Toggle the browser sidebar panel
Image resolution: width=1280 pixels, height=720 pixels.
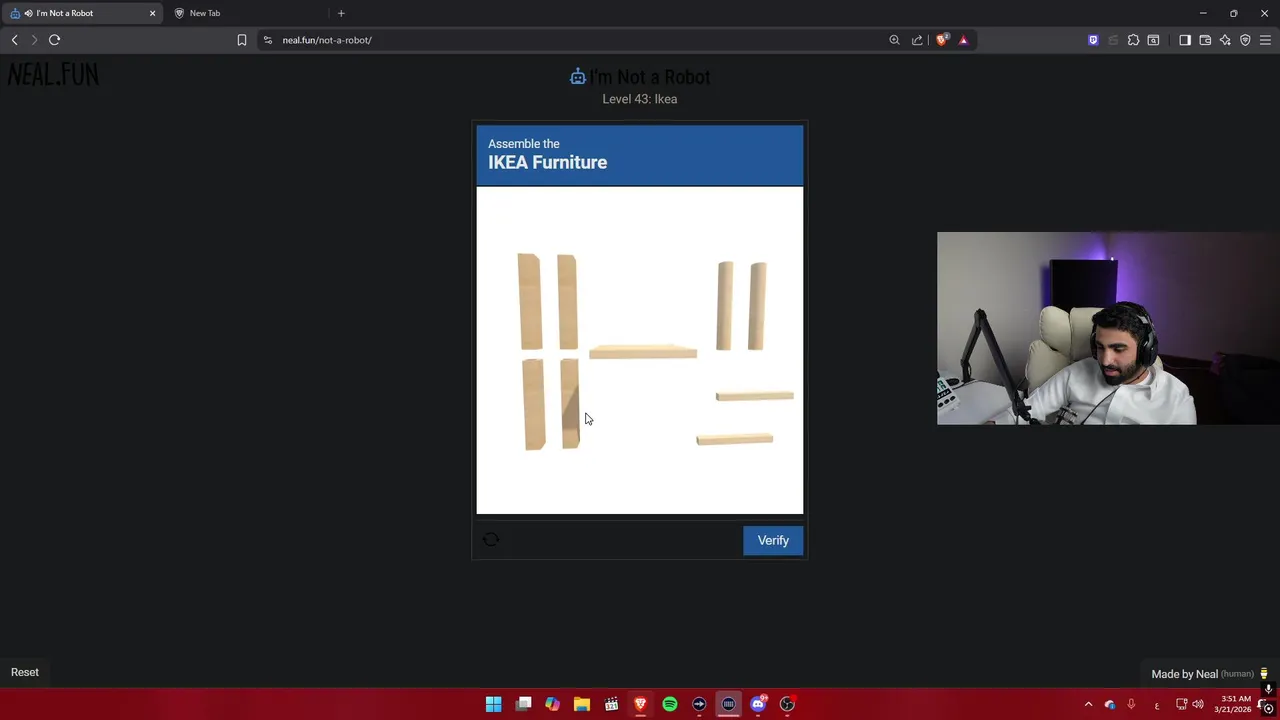pos(1185,40)
